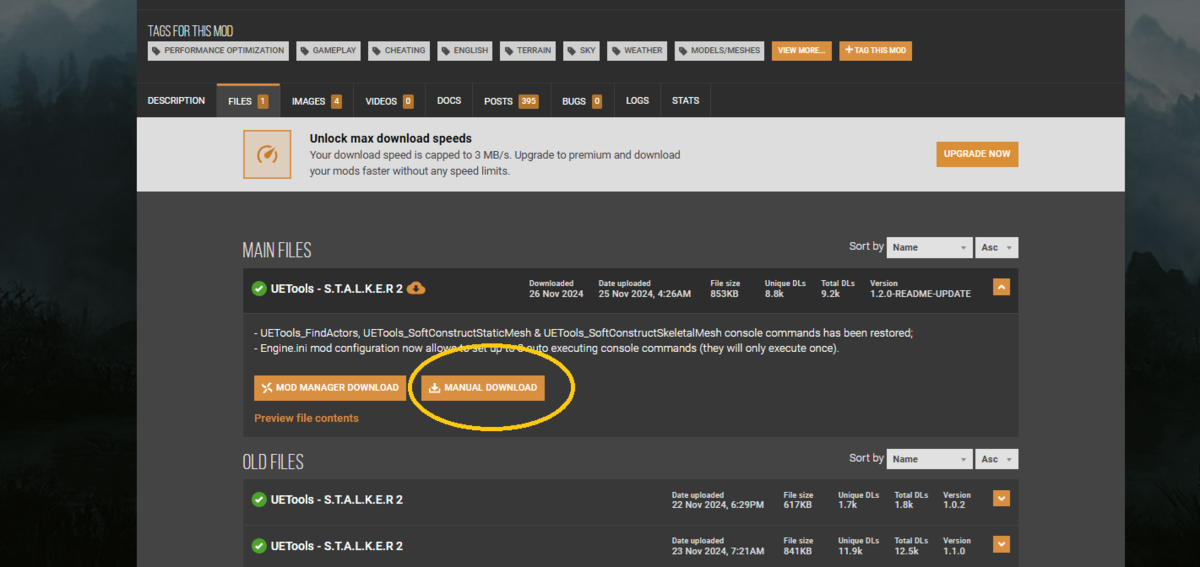Click the View More tags button
The width and height of the screenshot is (1200, 567).
pyautogui.click(x=801, y=50)
